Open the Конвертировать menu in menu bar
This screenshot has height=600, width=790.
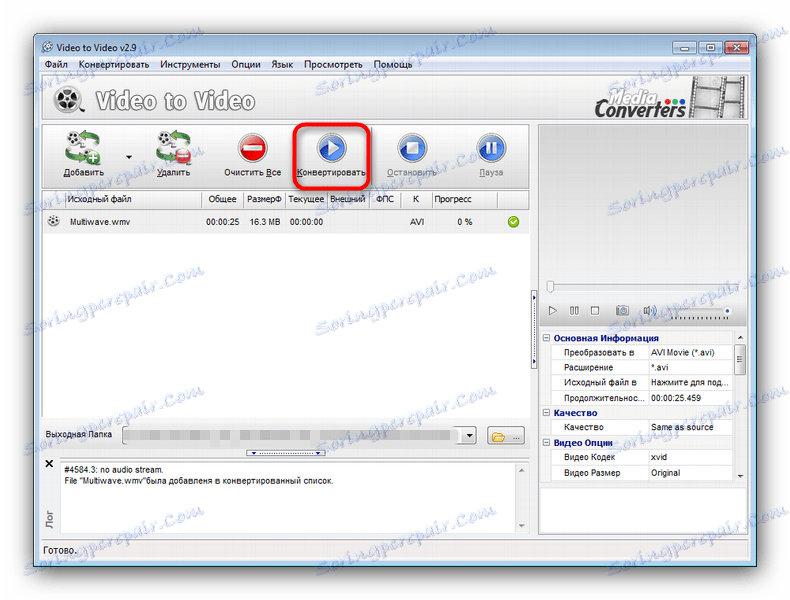tap(114, 64)
